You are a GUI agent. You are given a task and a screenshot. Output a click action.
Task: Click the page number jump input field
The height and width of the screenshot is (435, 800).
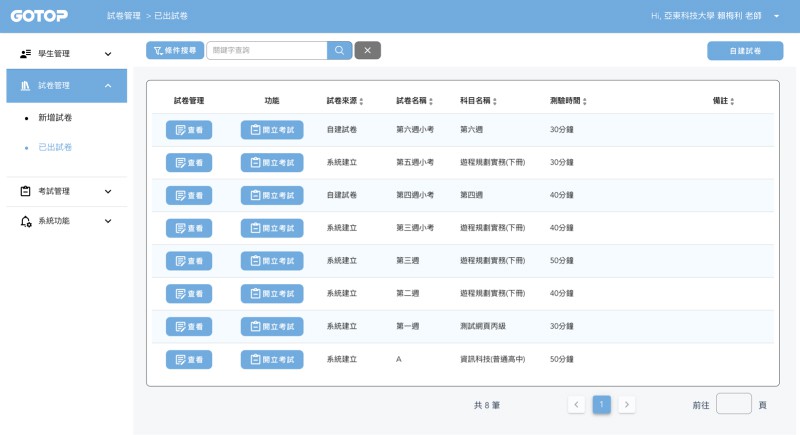(x=733, y=404)
